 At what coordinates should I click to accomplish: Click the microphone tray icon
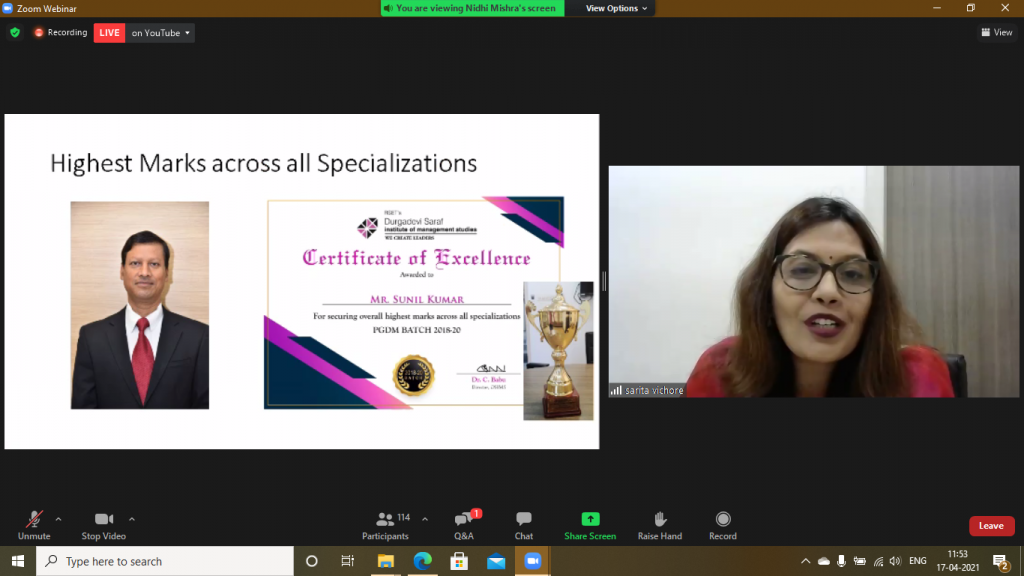click(841, 561)
